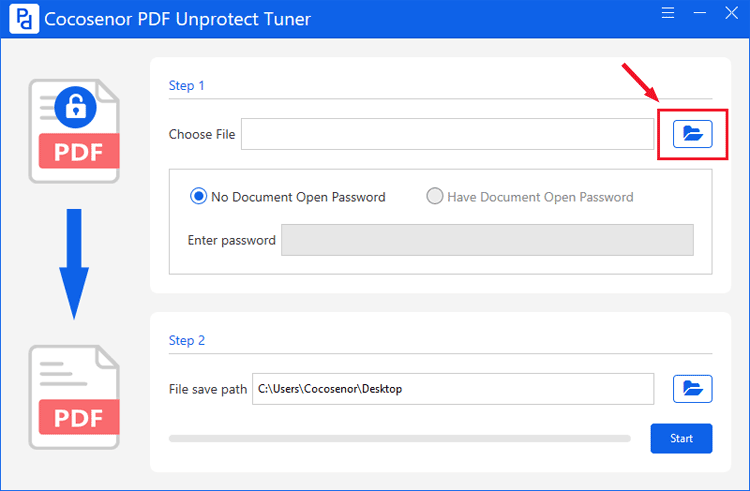Select Have Document Open Password option
The image size is (750, 491).
(529, 196)
